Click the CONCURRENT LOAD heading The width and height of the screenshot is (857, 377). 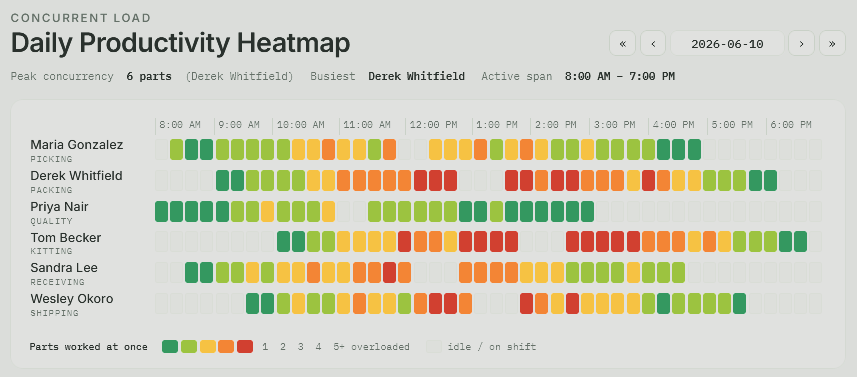[81, 18]
